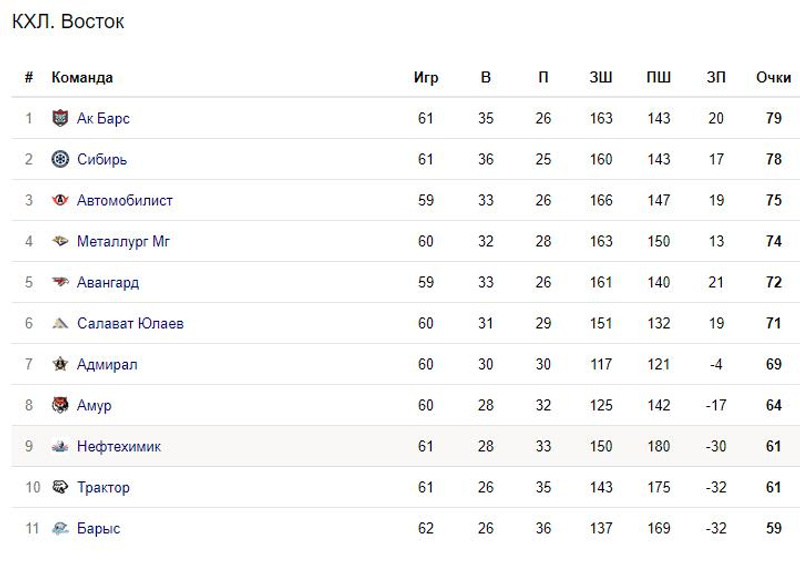This screenshot has height=563, width=800.
Task: Open the Металлург Мг team link
Action: pyautogui.click(x=123, y=242)
